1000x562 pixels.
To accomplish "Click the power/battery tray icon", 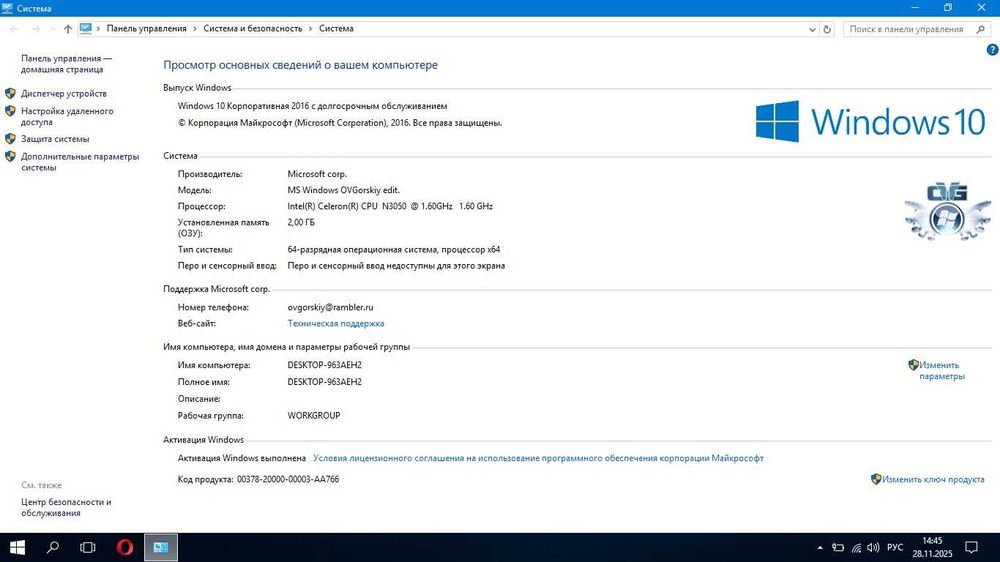I will coord(838,547).
